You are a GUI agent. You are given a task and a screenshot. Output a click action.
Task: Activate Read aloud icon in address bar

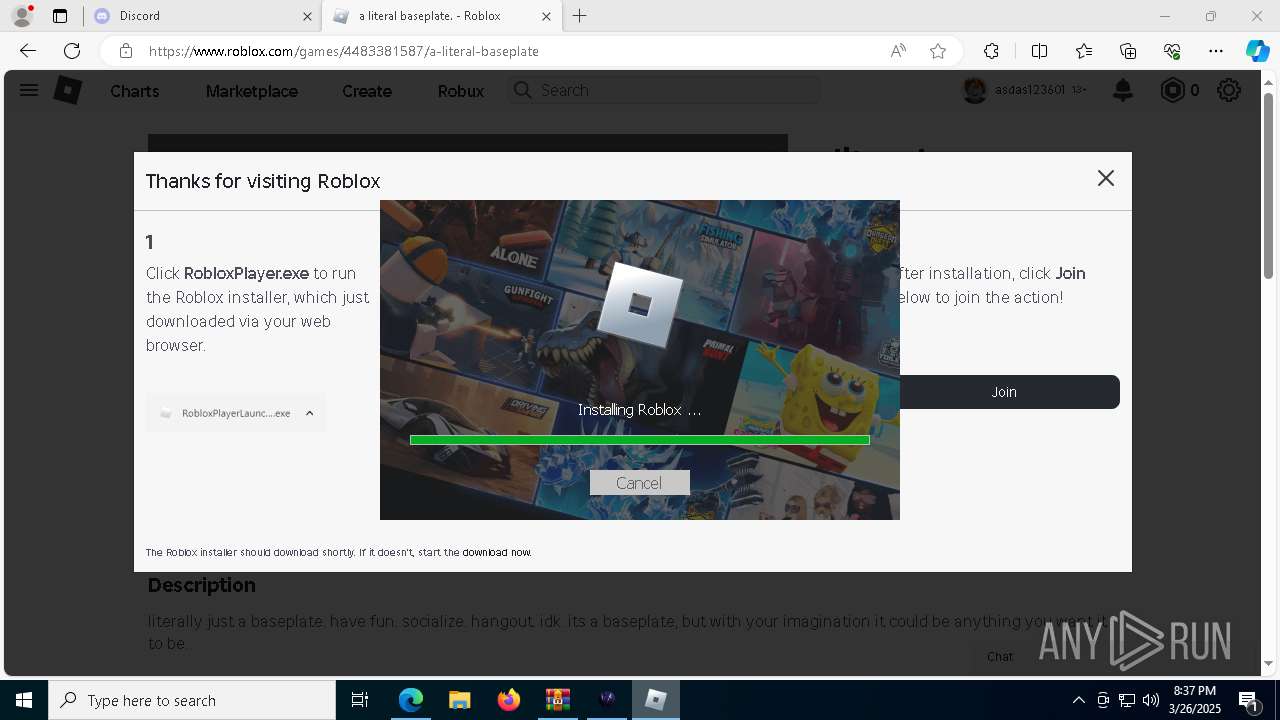898,51
